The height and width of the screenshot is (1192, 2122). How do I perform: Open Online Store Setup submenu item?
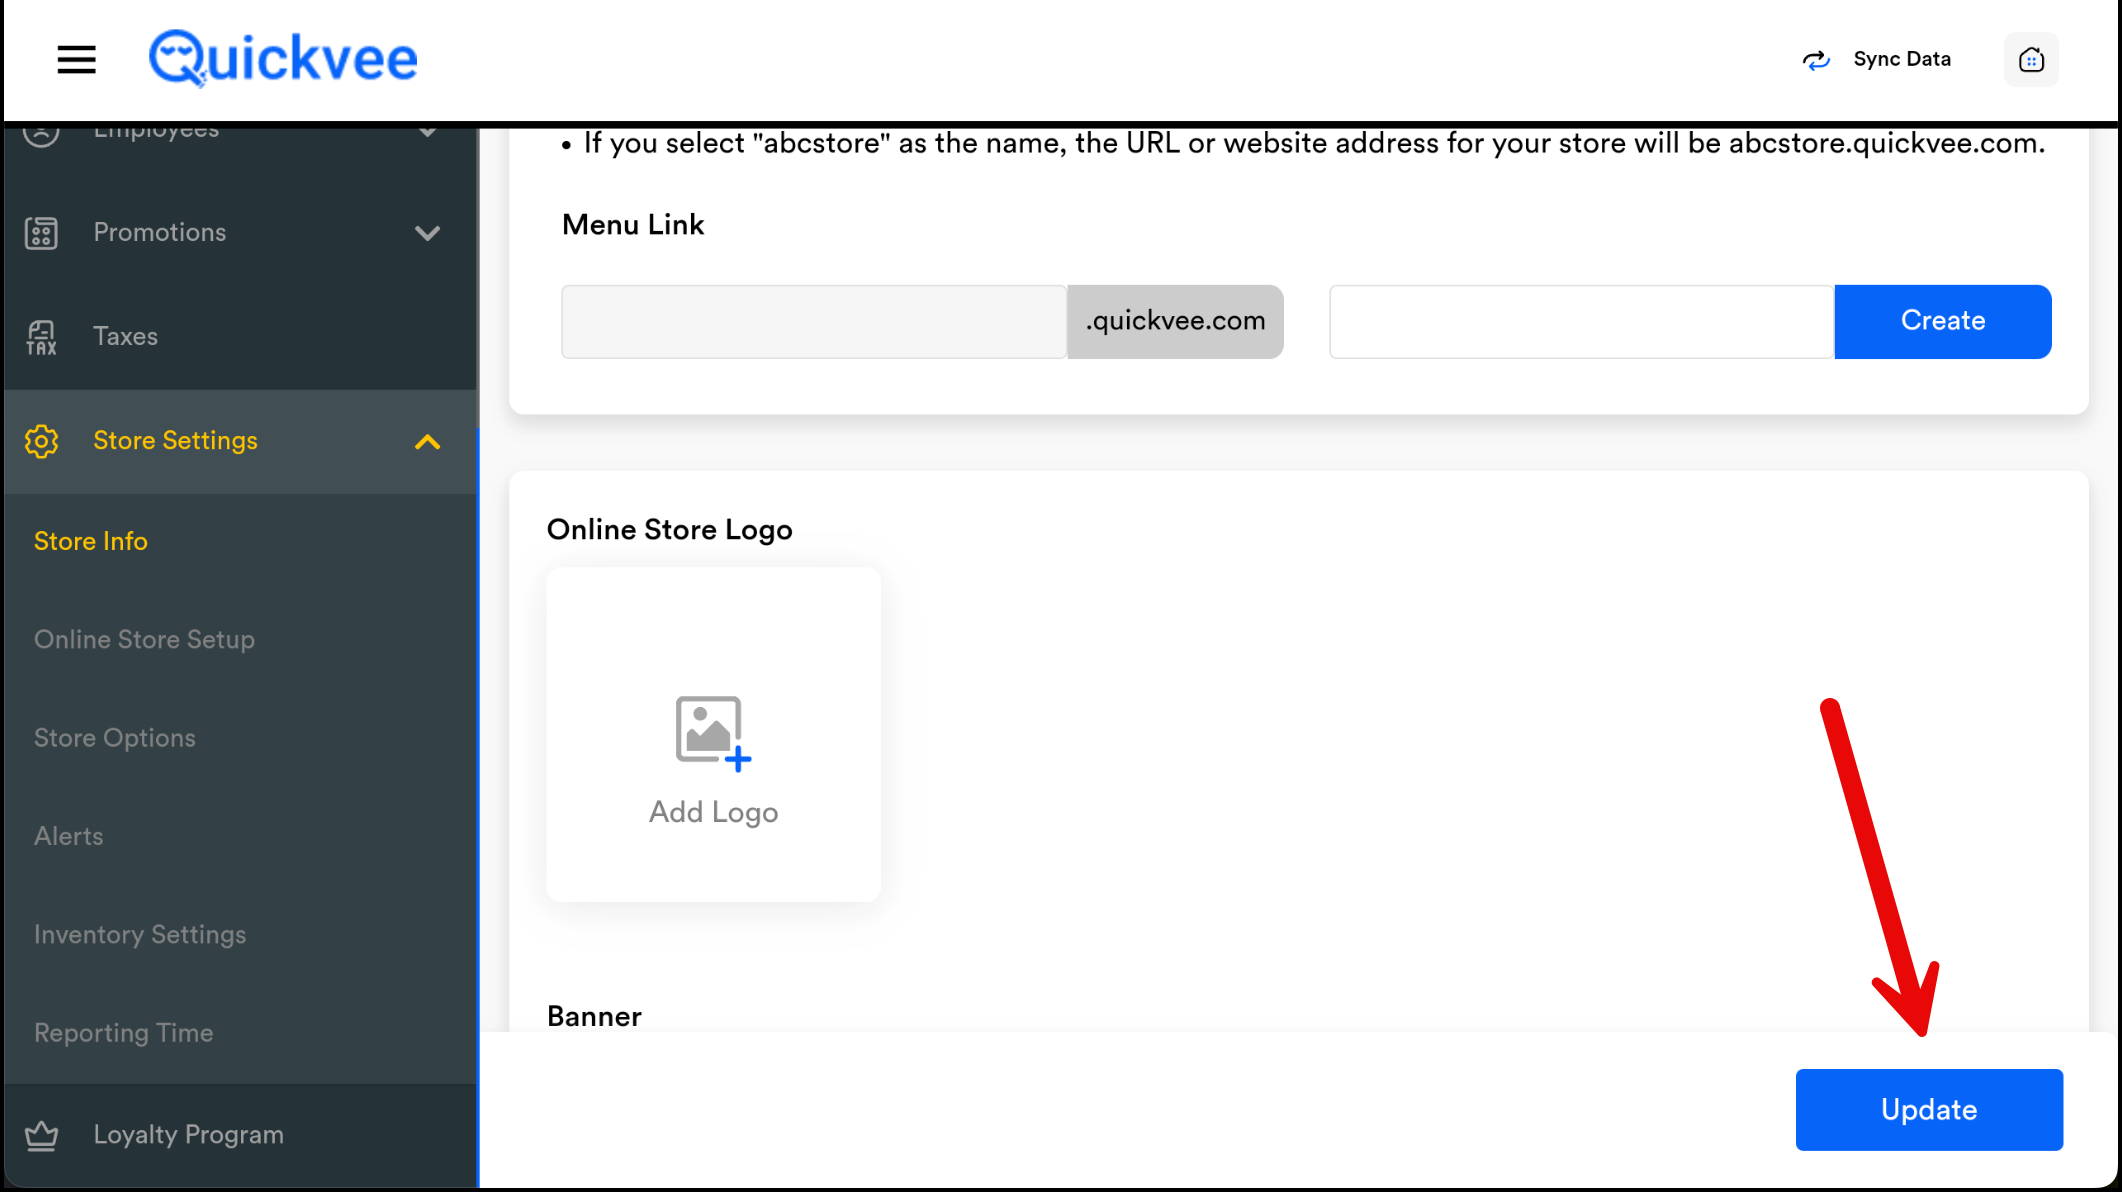pos(144,640)
